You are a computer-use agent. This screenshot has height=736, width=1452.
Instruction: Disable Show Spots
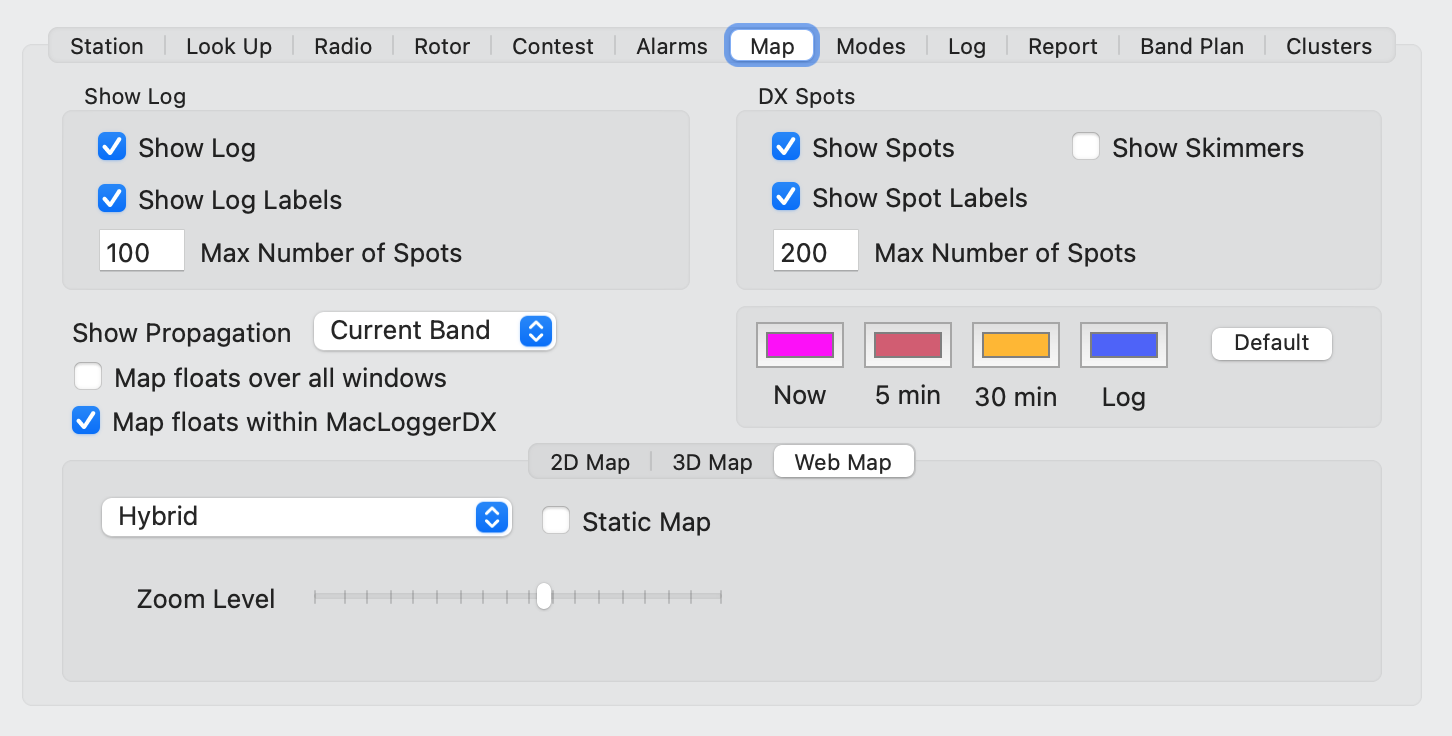click(786, 146)
